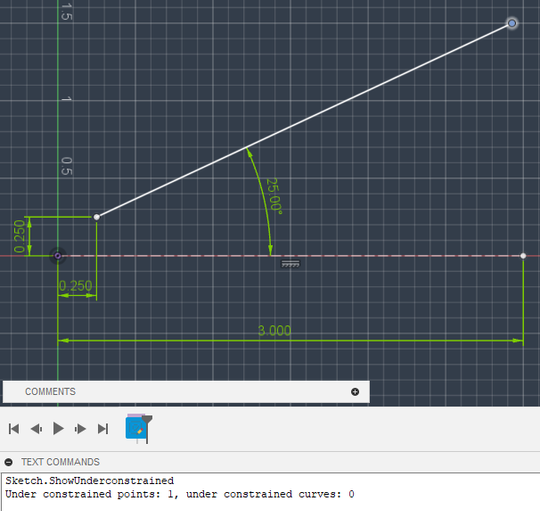Select the 3.000 horizontal dimension

(x=274, y=331)
